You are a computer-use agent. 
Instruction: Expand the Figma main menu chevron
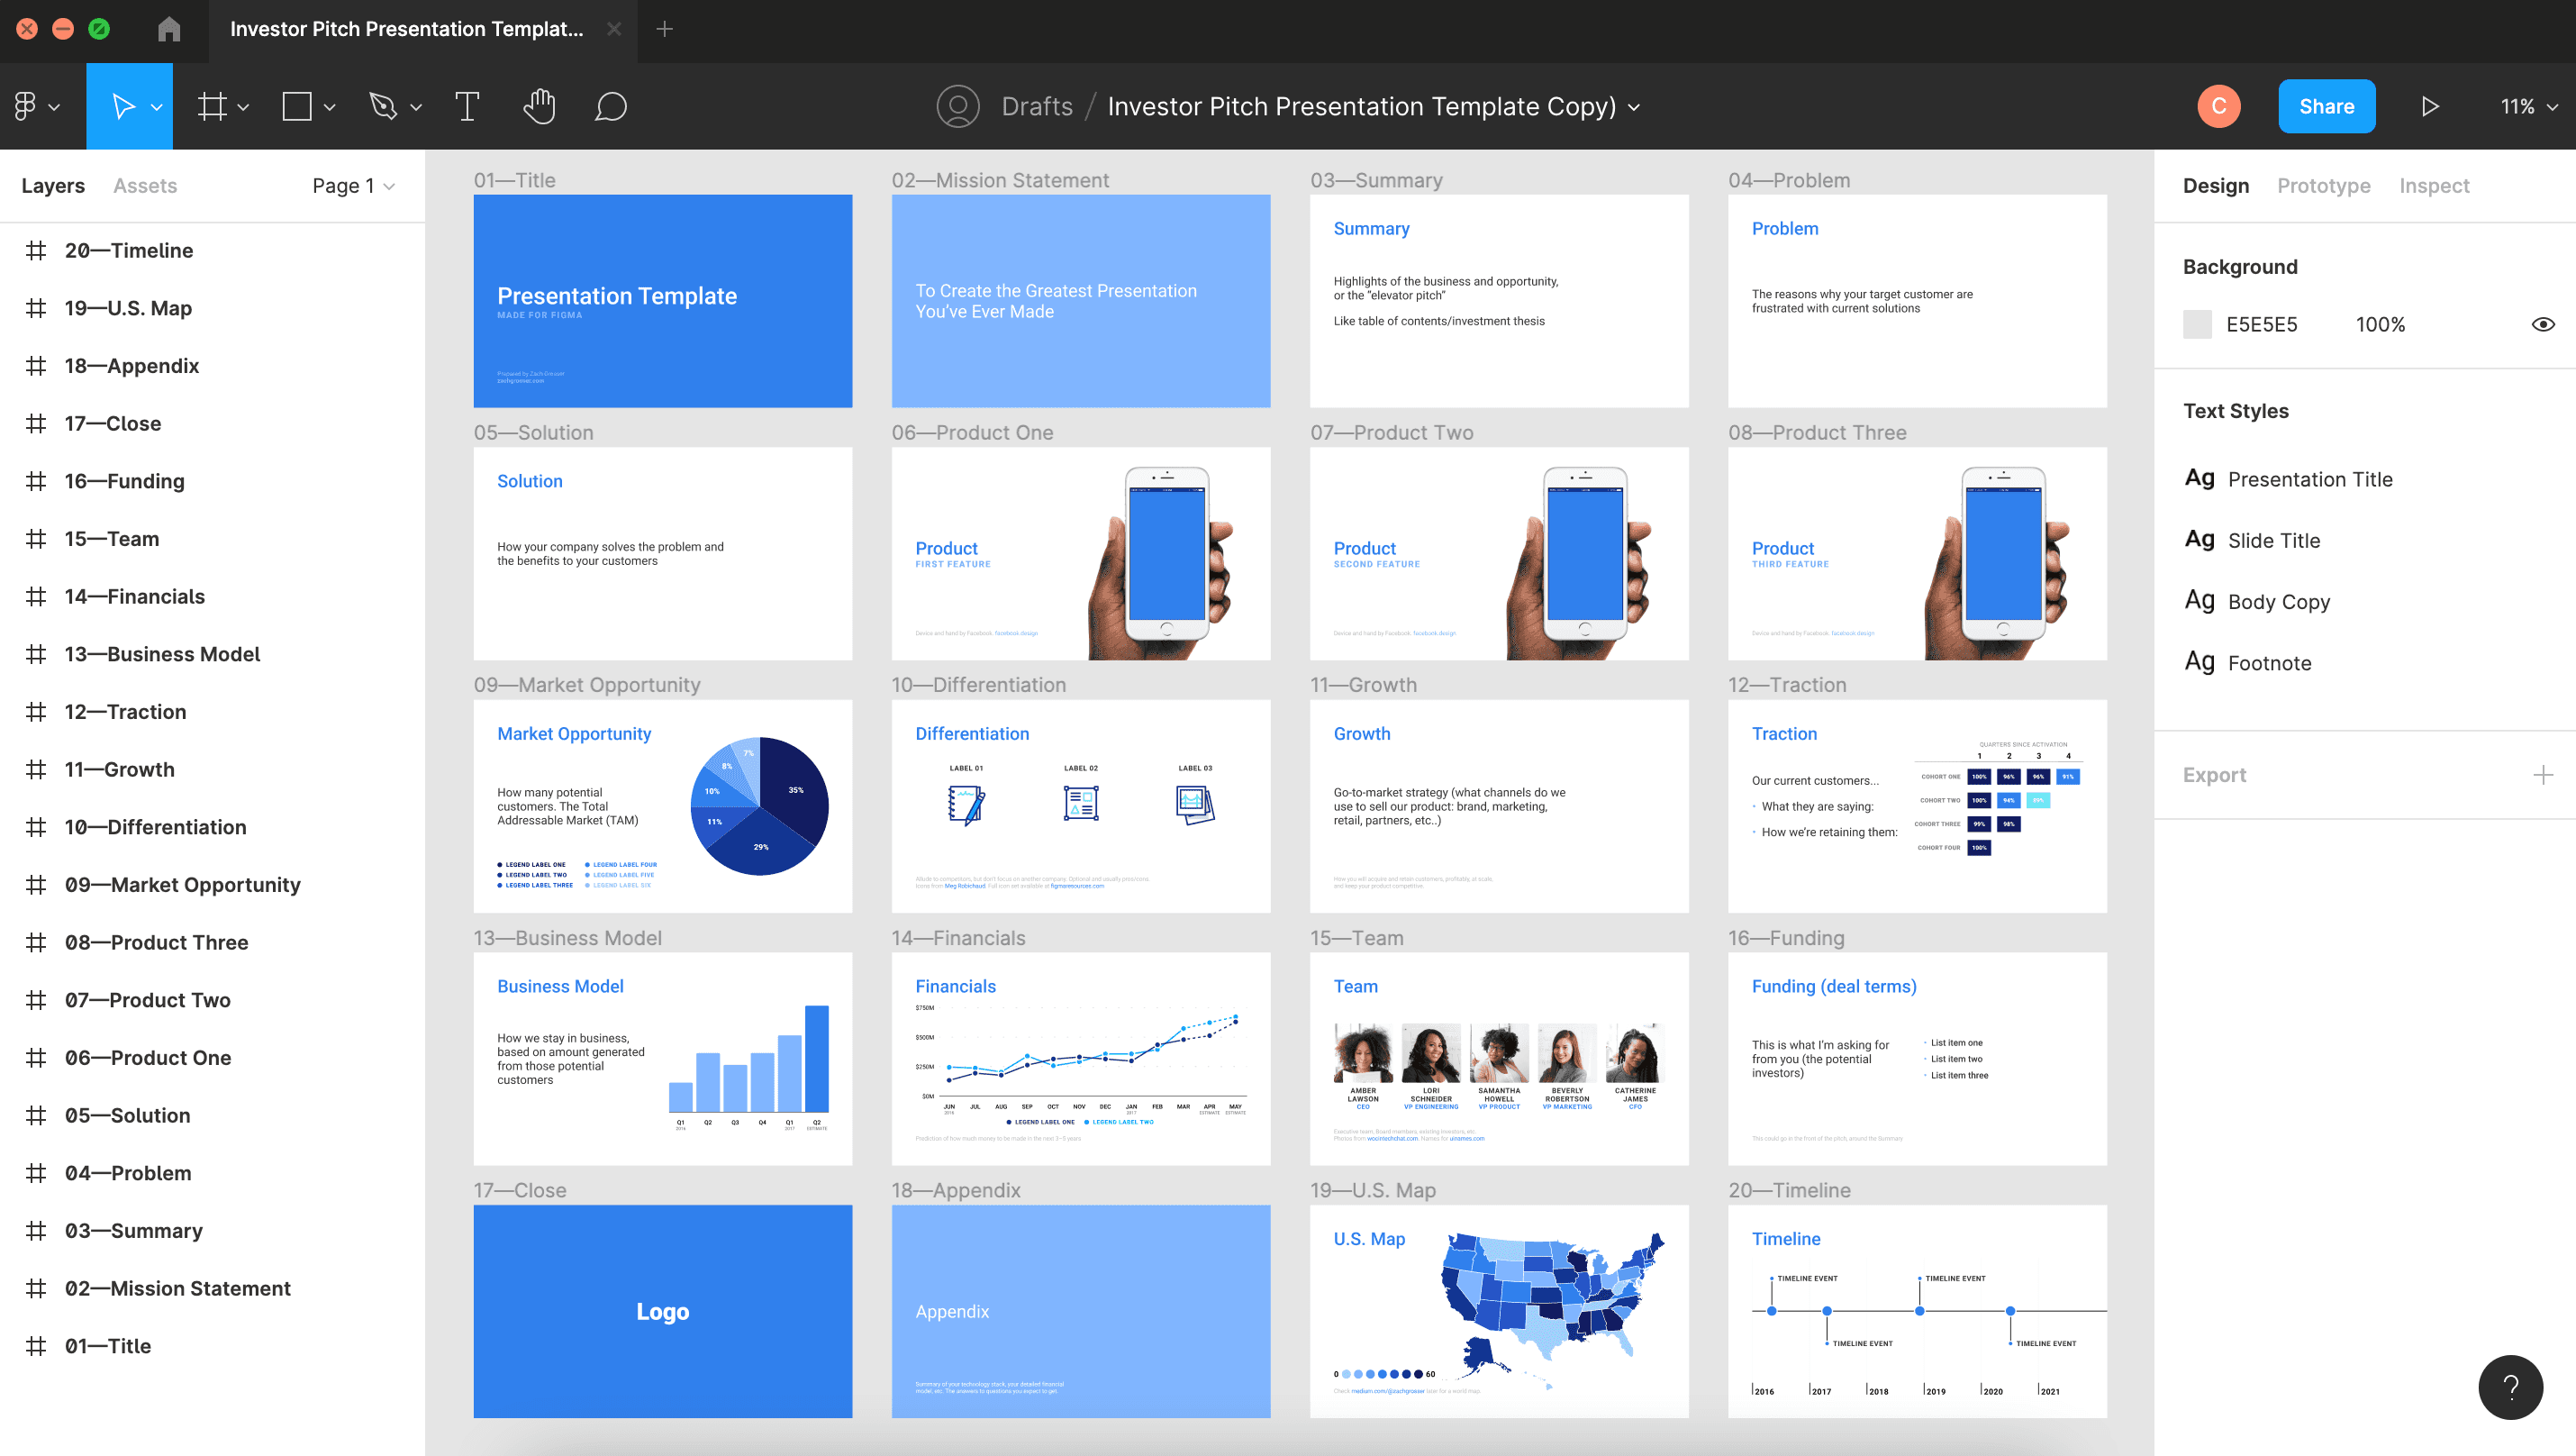[54, 107]
